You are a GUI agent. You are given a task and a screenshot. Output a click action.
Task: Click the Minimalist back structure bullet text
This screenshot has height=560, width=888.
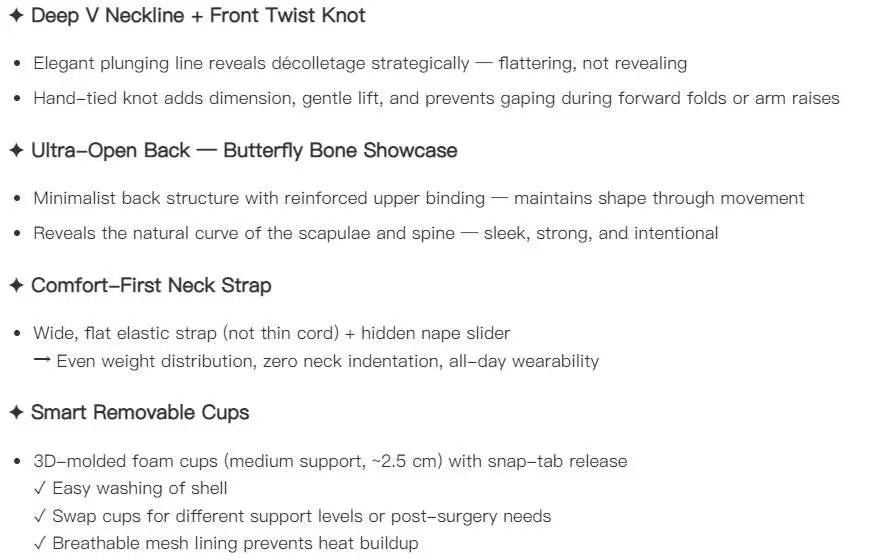(419, 198)
